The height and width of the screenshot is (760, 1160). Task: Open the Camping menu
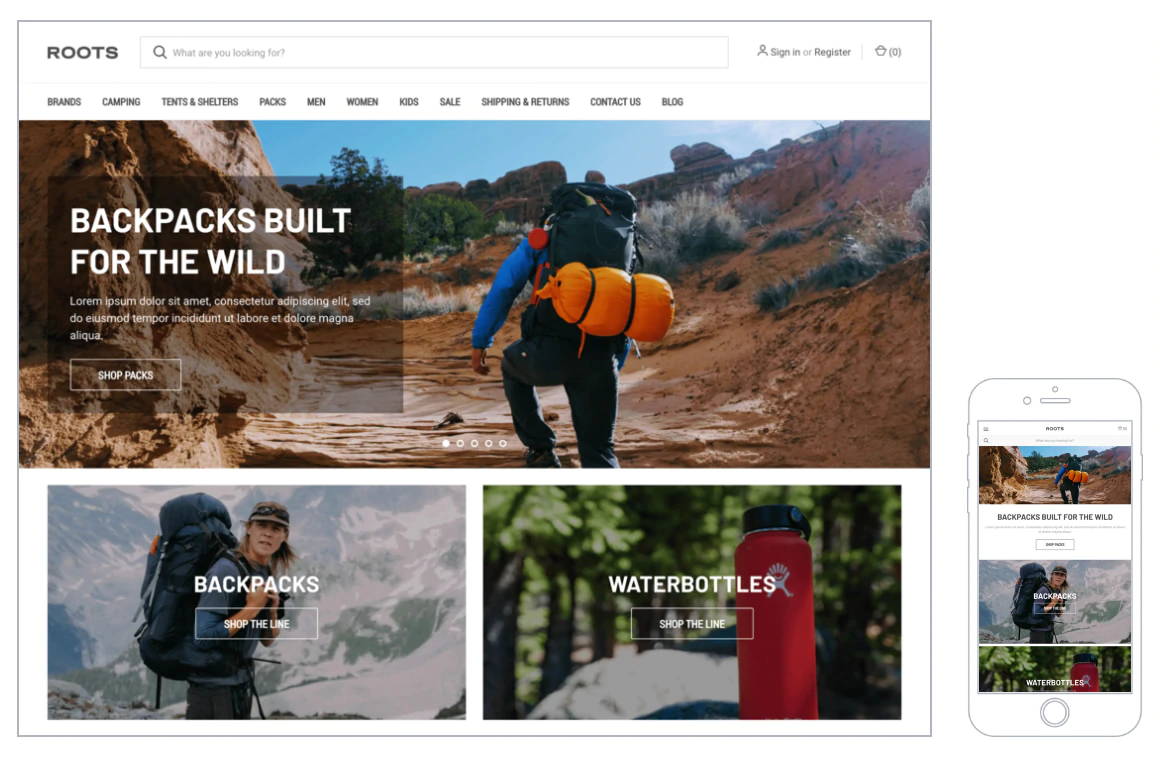tap(121, 102)
